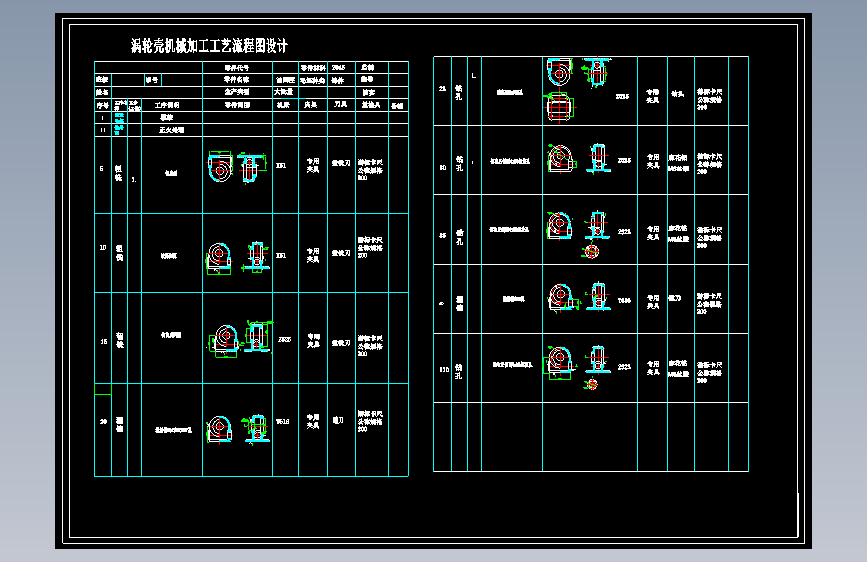Select the 专用夹具 cell in row 10
Screen dimensions: 867x562
click(x=313, y=254)
